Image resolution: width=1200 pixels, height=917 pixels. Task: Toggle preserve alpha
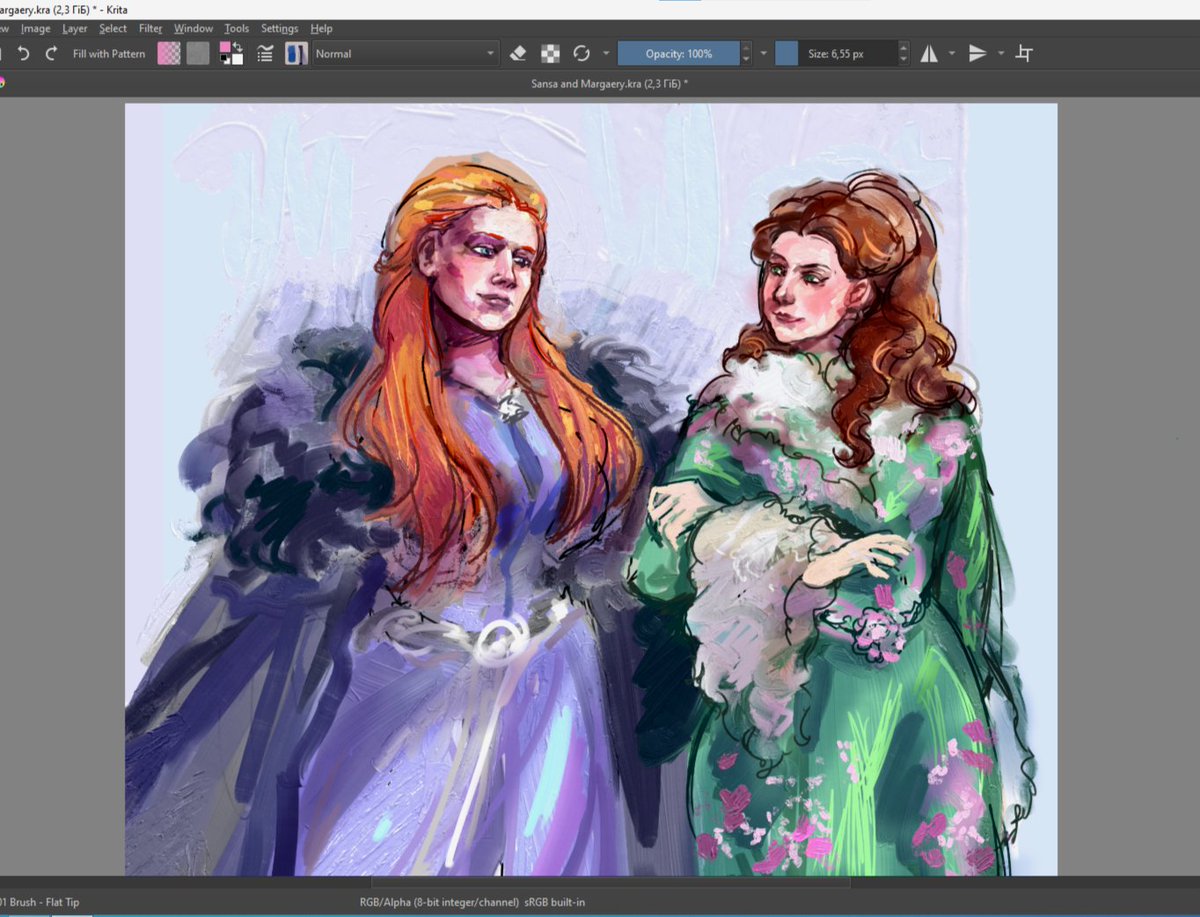550,54
